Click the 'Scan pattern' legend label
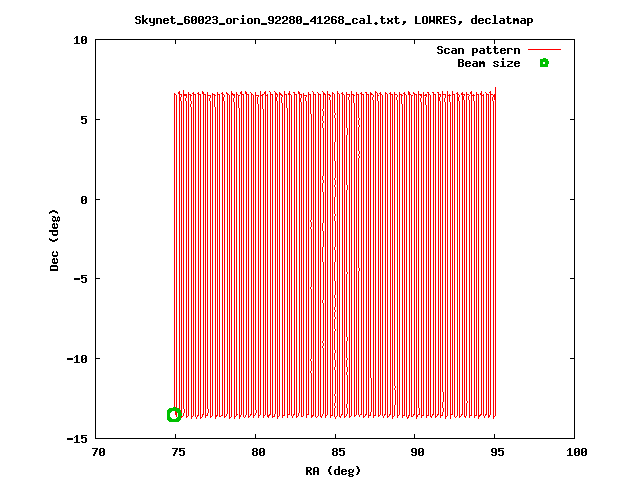Screen dimensions: 640x480 click(x=478, y=50)
